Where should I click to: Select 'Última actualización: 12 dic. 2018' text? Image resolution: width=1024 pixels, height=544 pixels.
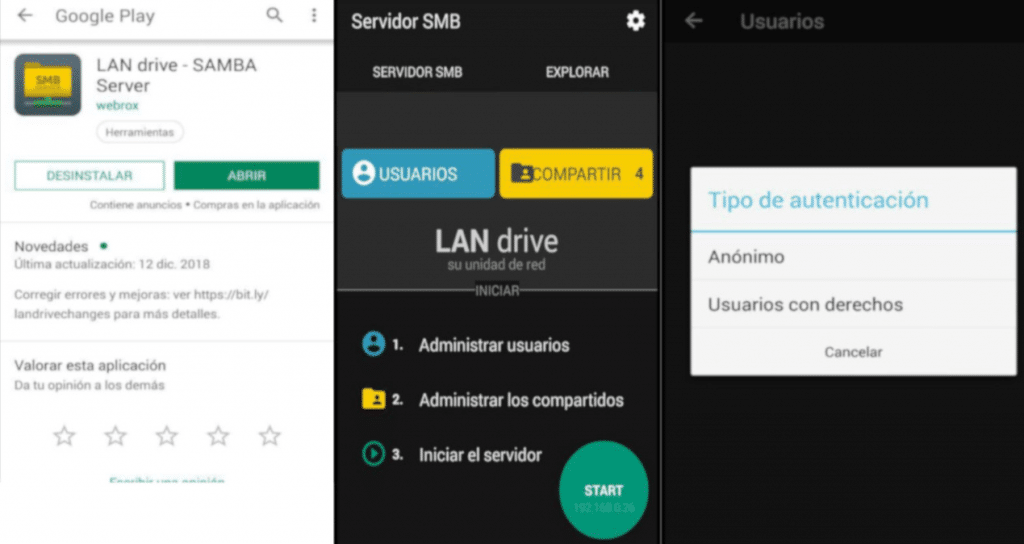pyautogui.click(x=112, y=264)
